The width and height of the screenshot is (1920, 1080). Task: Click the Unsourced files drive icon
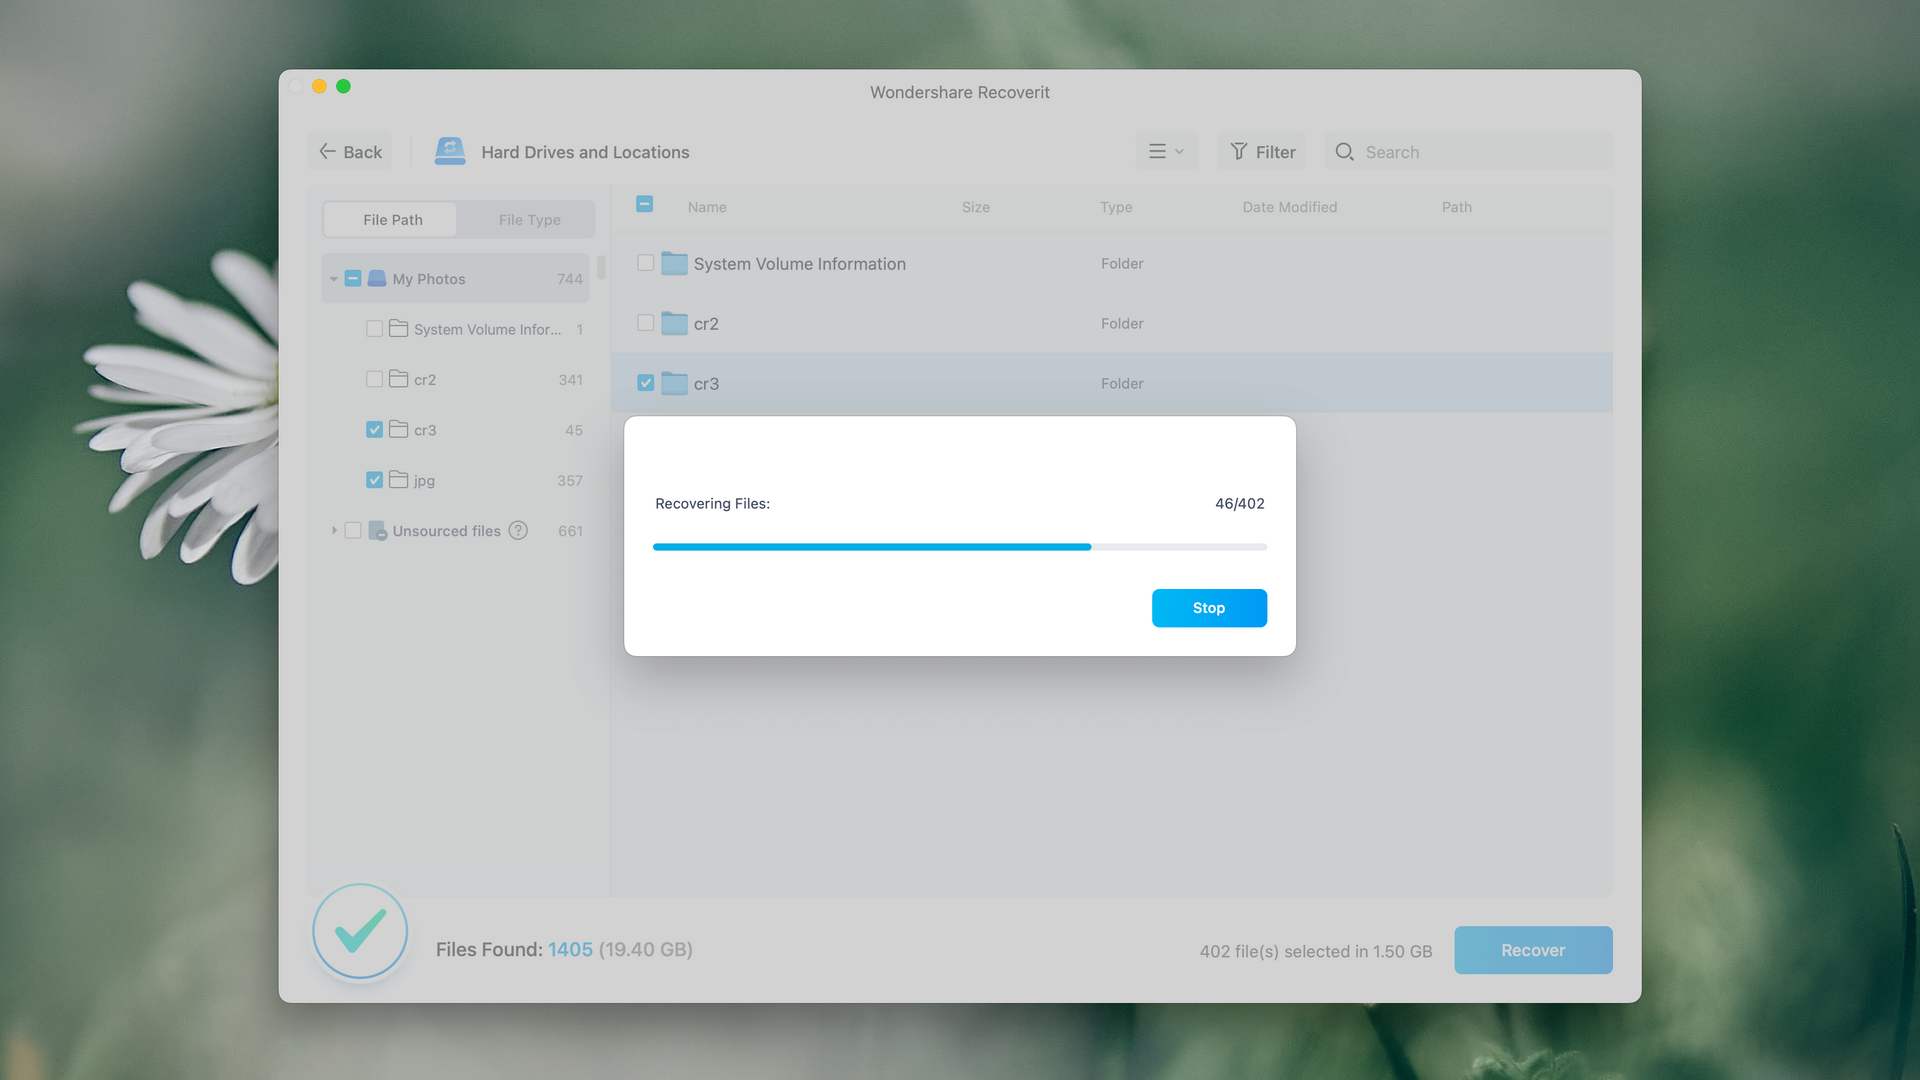[377, 530]
